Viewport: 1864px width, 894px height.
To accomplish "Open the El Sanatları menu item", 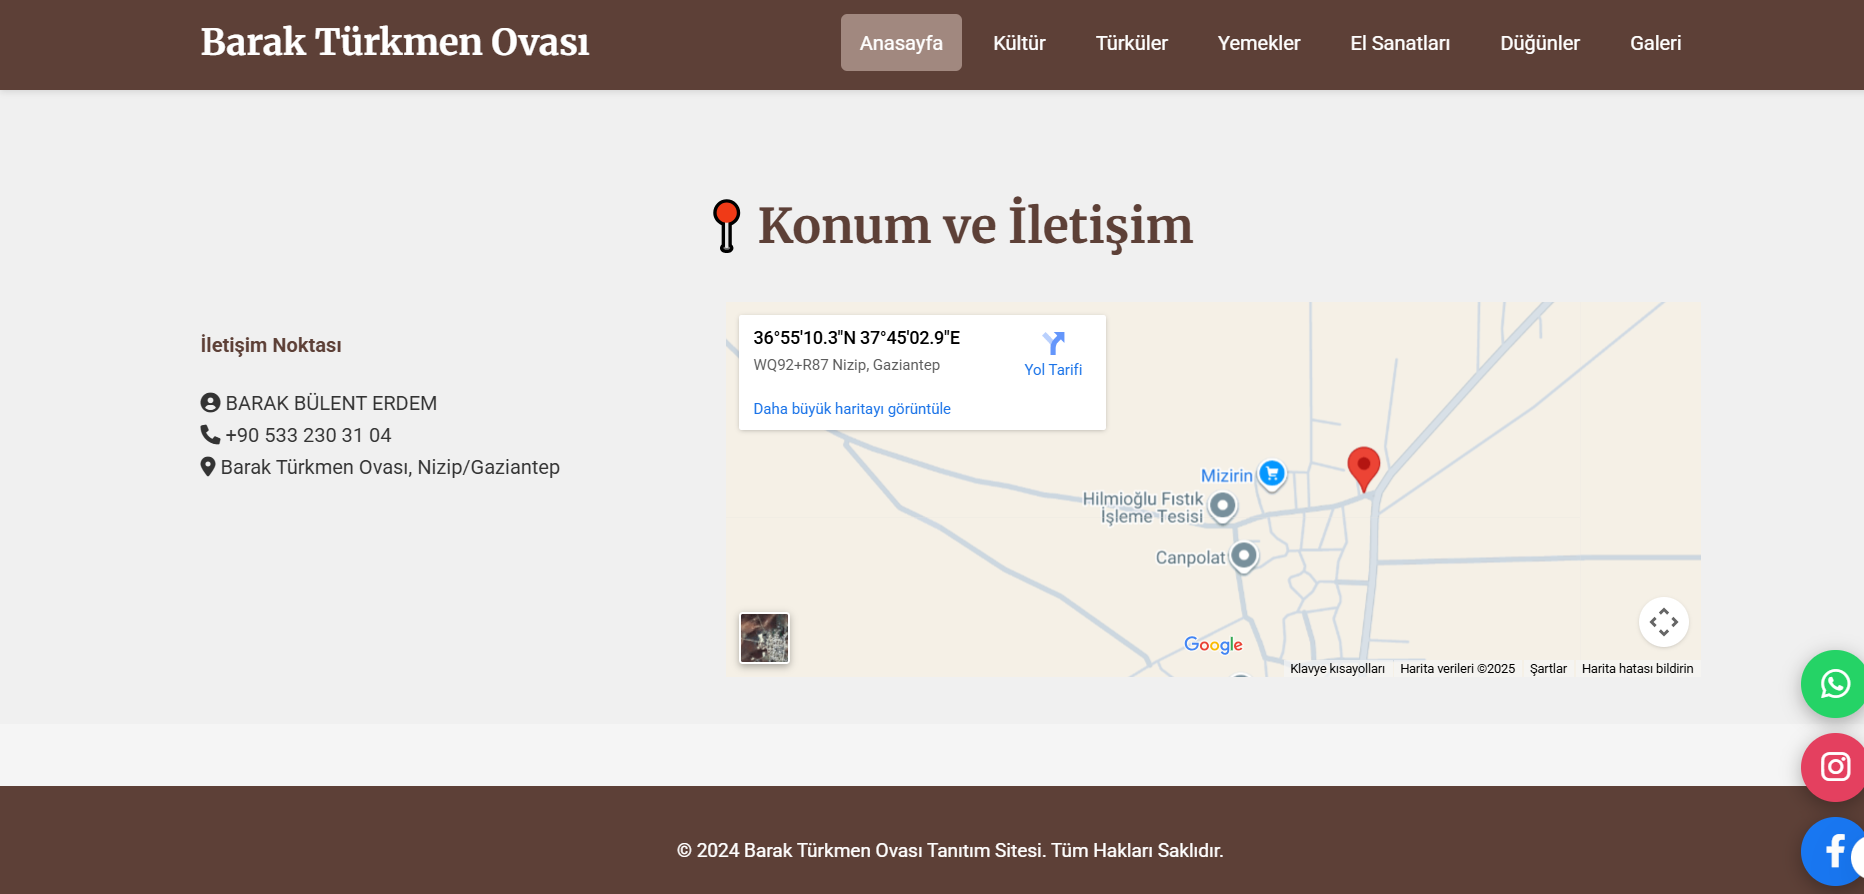I will click(x=1400, y=43).
